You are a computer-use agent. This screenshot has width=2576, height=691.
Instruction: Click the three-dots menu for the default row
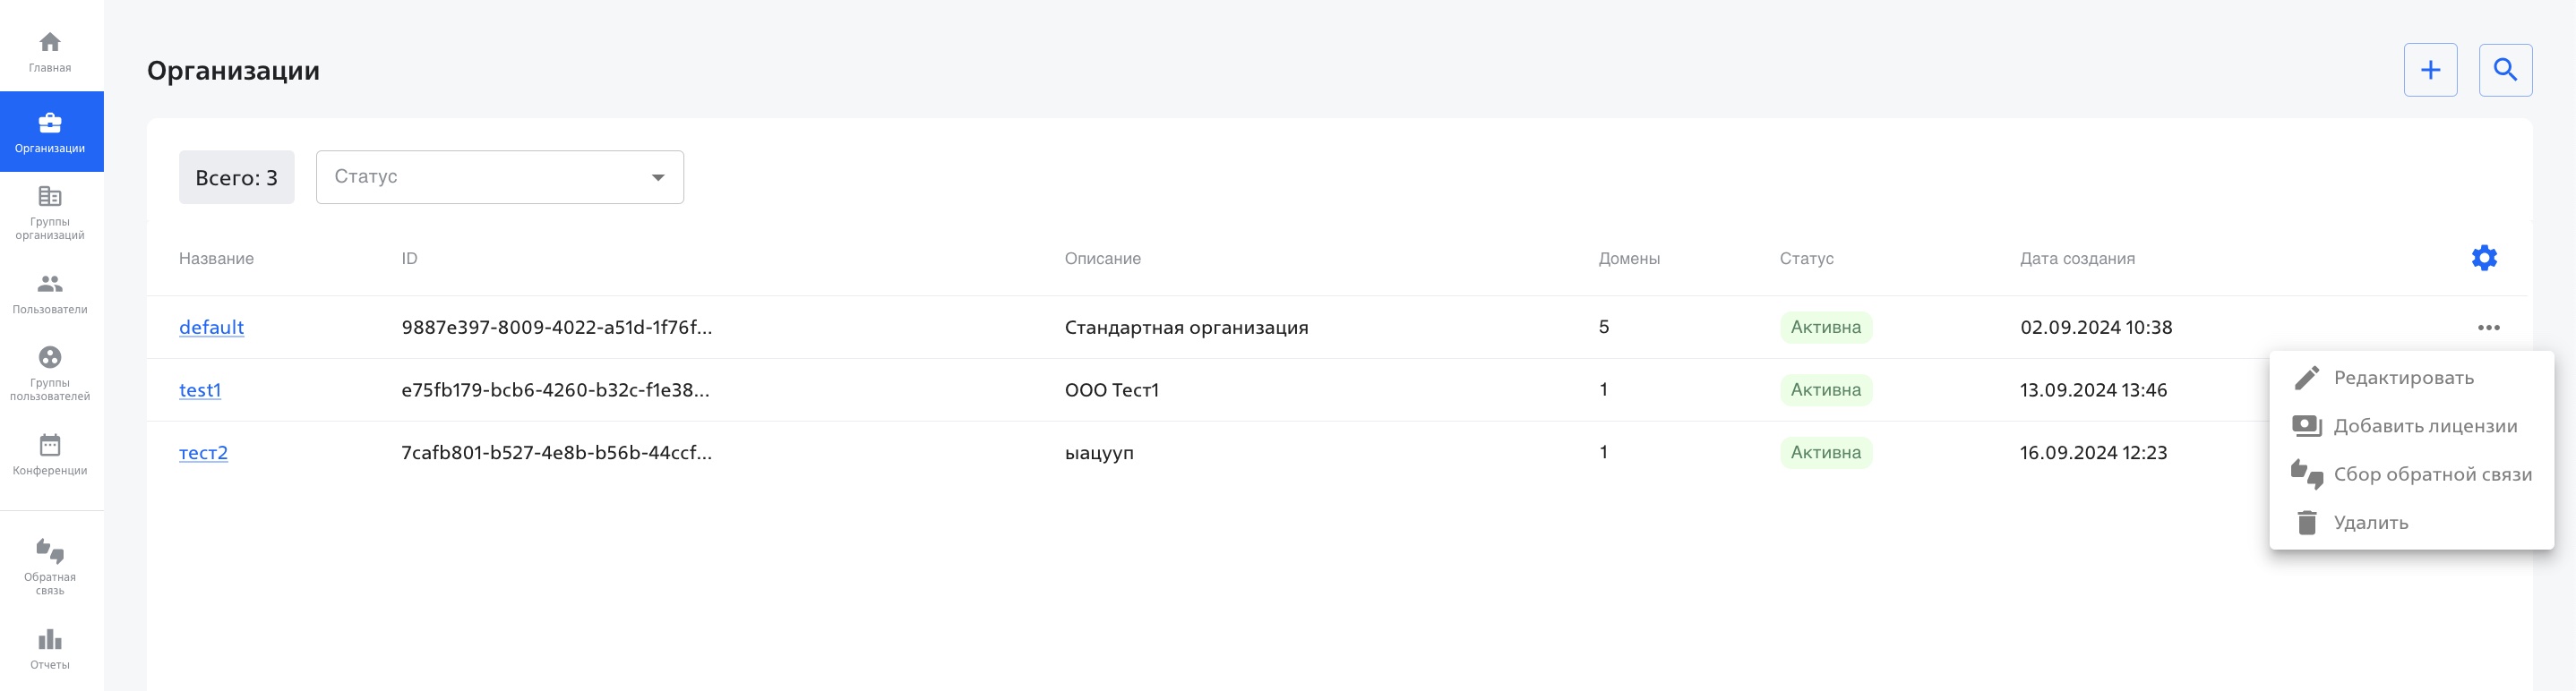click(x=2488, y=327)
